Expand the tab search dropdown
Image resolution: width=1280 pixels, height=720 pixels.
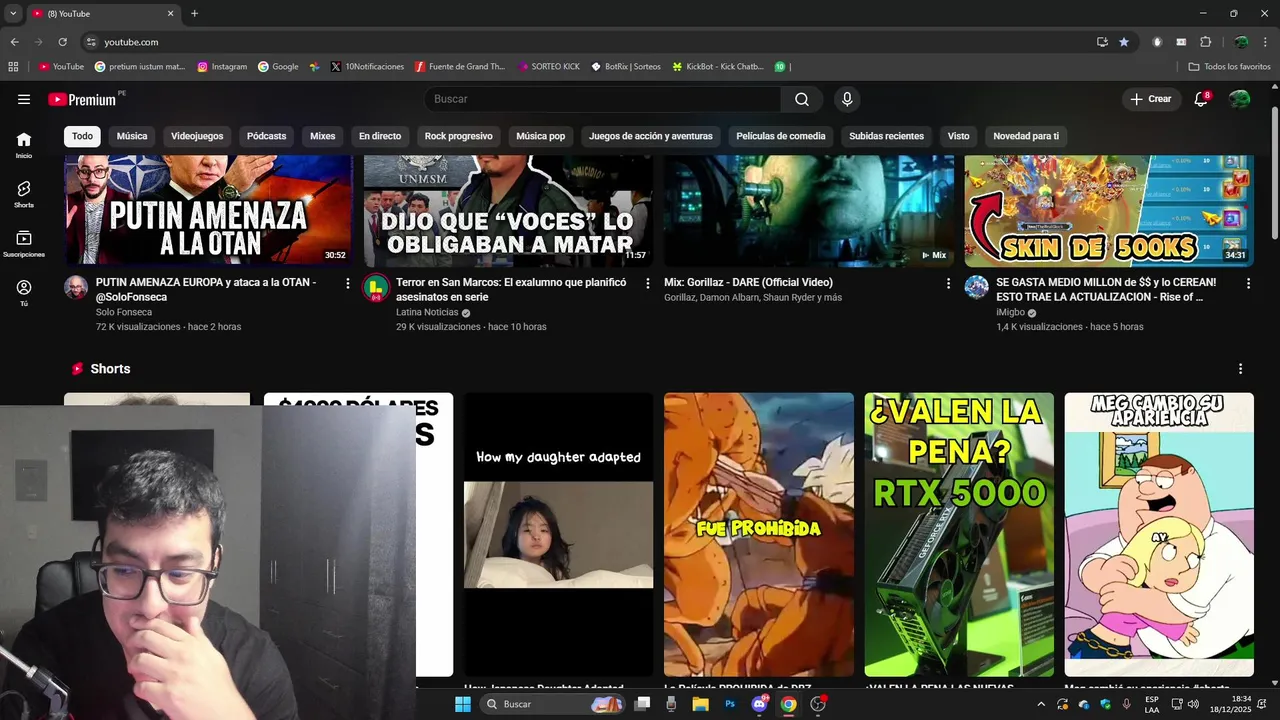13,13
